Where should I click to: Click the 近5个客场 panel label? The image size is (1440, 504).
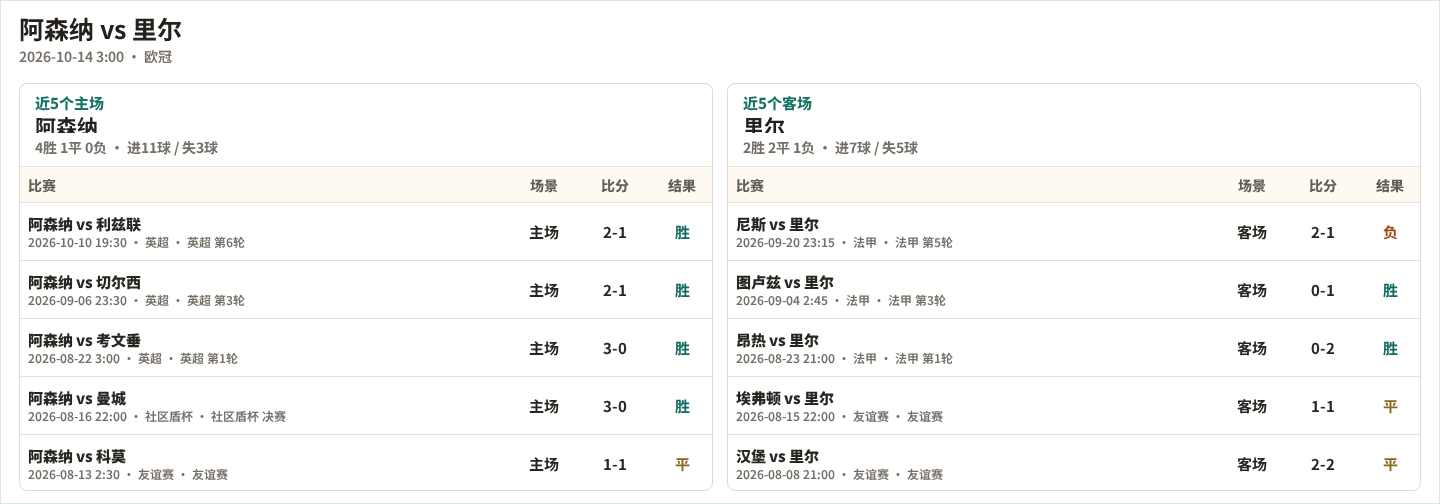pos(777,103)
